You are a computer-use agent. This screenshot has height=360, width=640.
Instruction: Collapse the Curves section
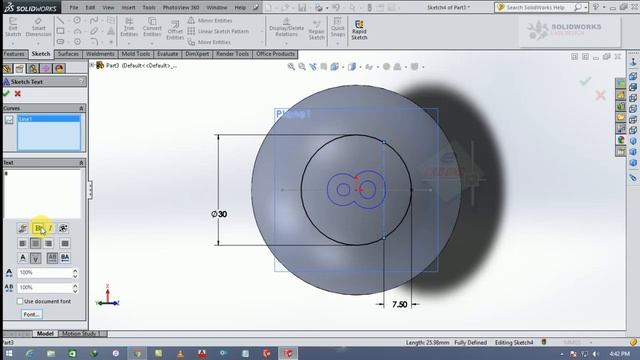coord(81,108)
